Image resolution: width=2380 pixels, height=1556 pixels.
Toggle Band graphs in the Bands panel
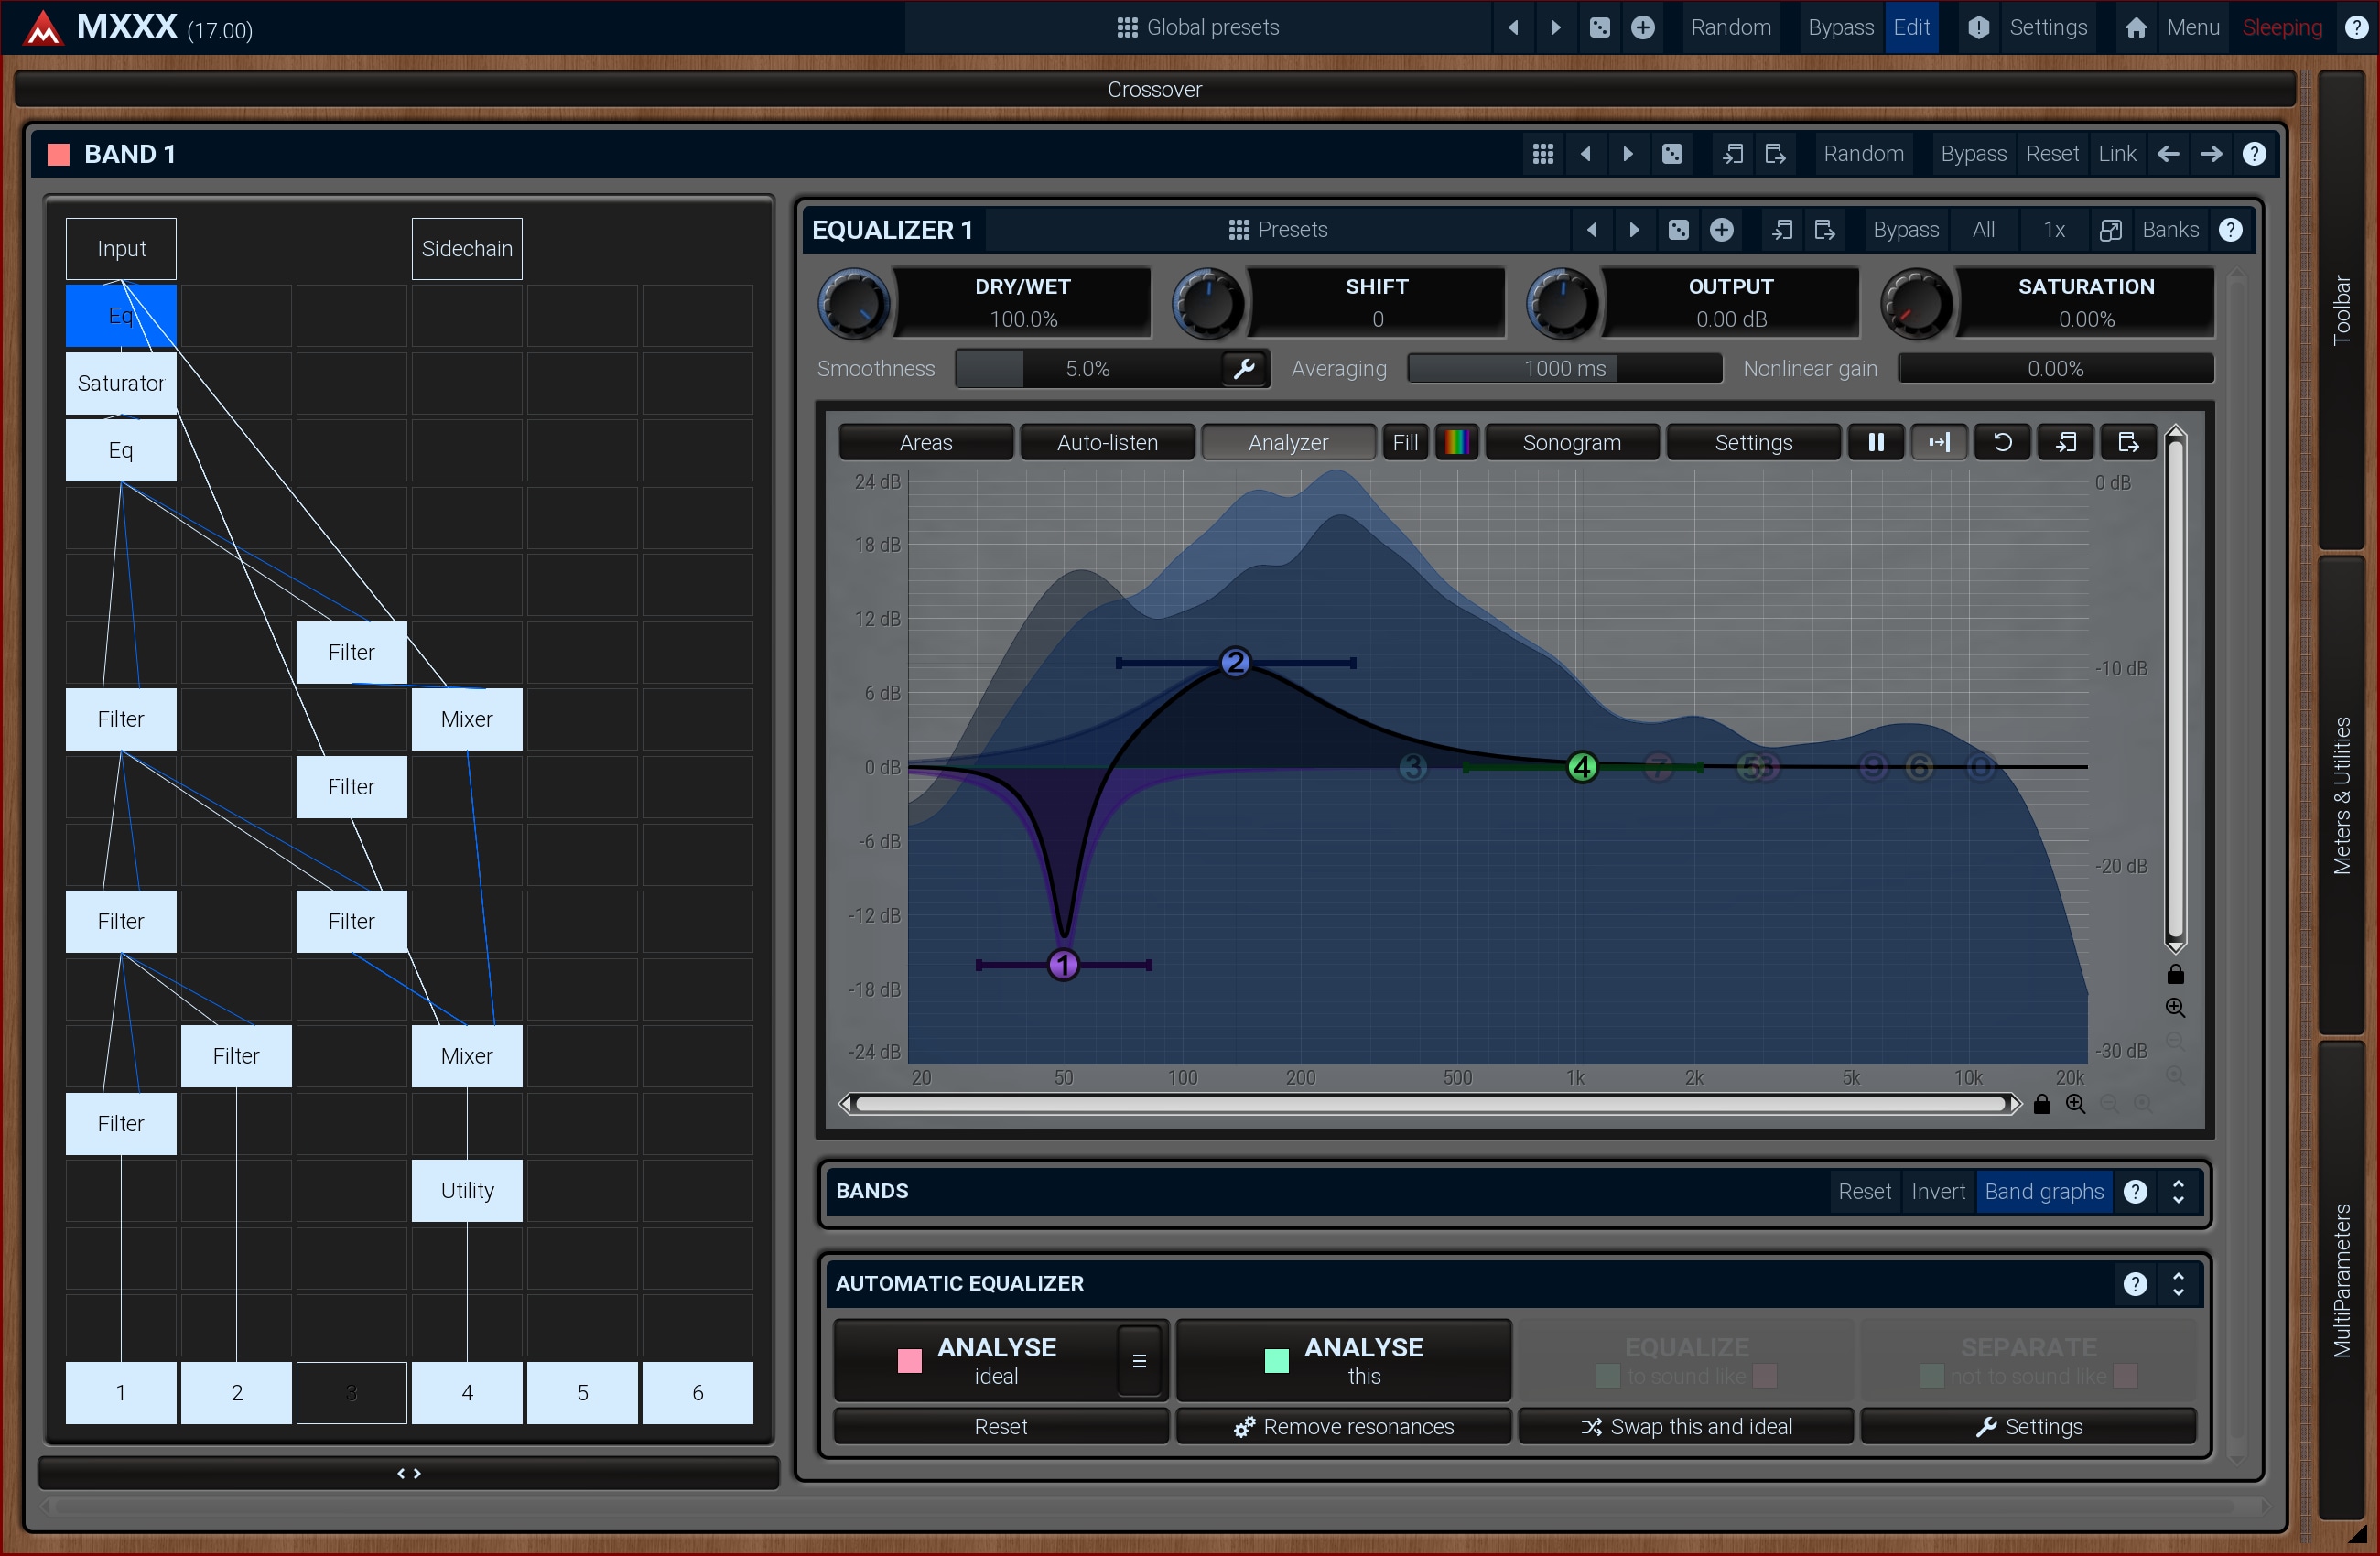pyautogui.click(x=2043, y=1191)
